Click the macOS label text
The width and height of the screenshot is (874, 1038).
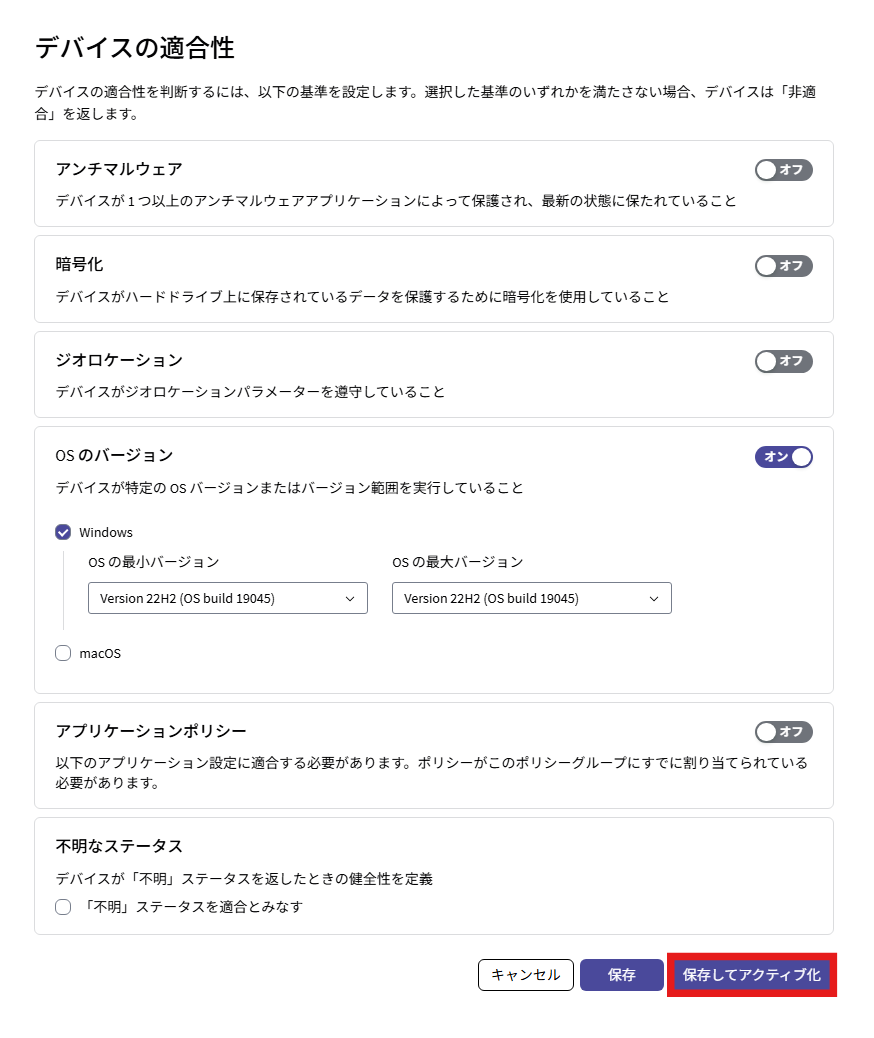100,653
